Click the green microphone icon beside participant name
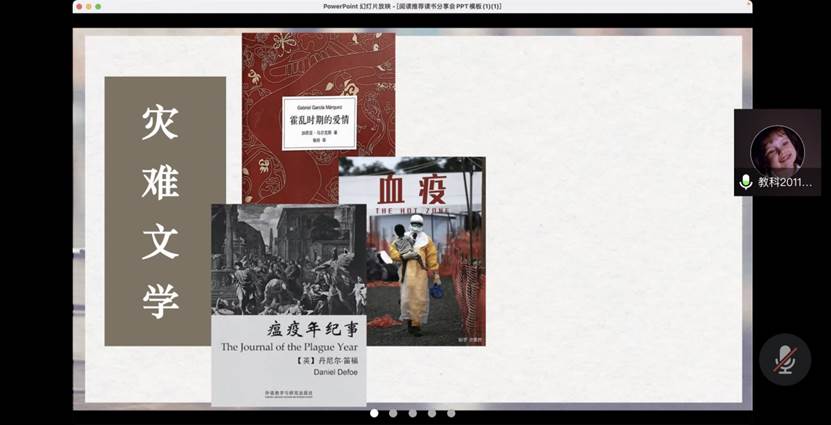831x425 pixels. pyautogui.click(x=745, y=182)
